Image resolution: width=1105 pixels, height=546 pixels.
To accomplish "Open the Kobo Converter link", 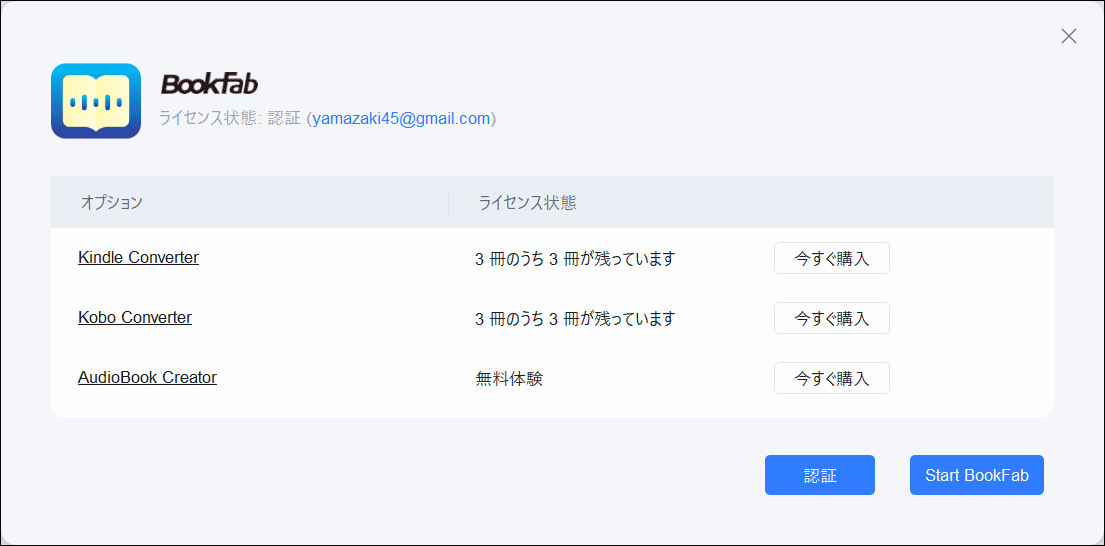I will pyautogui.click(x=135, y=317).
